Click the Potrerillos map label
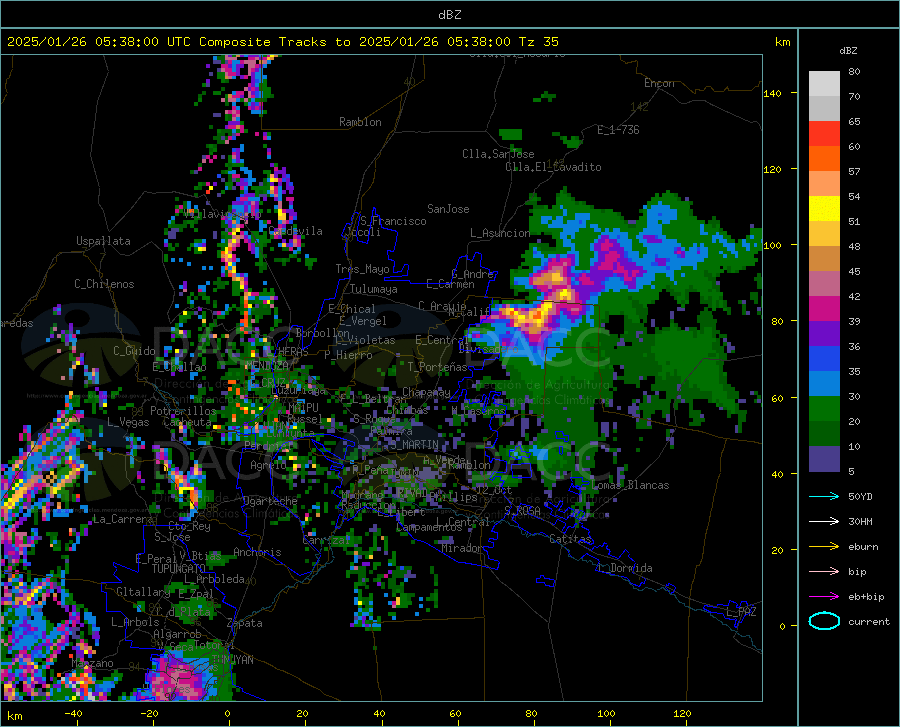Viewport: 900px width, 727px height. pyautogui.click(x=183, y=411)
